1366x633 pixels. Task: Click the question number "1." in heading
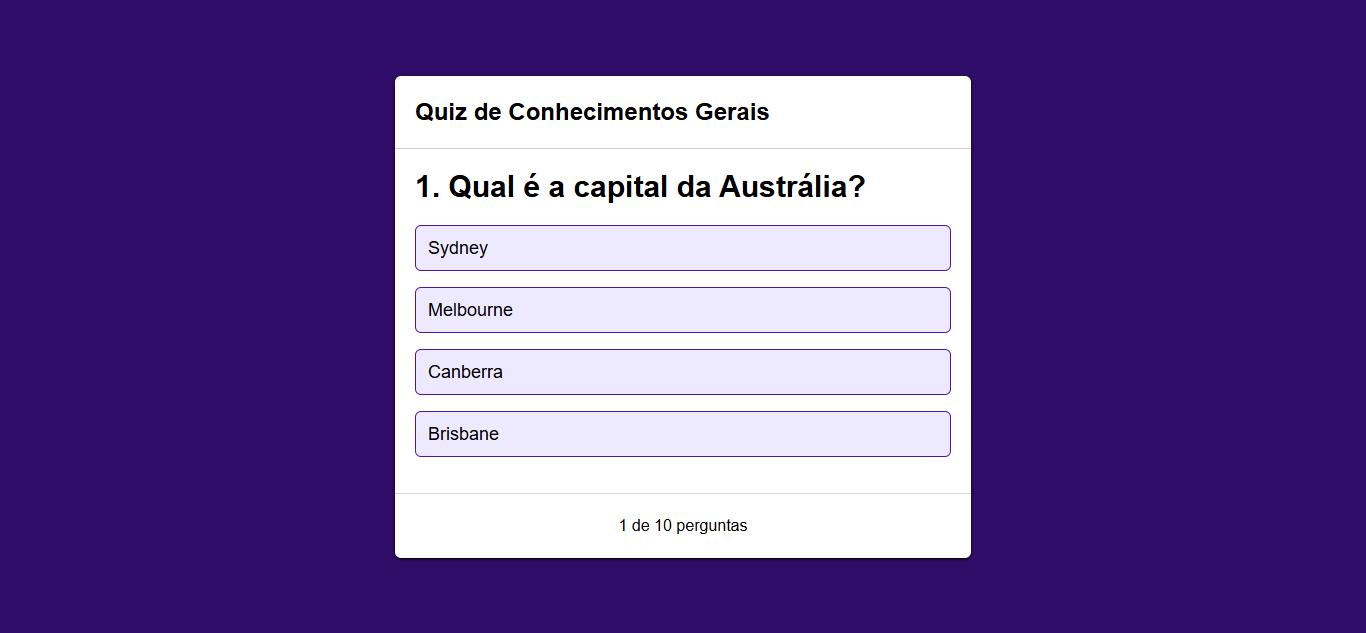click(x=427, y=187)
